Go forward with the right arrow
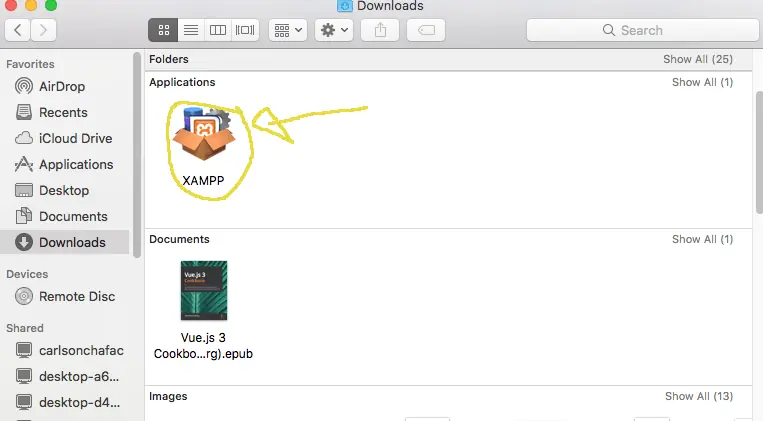 click(44, 30)
